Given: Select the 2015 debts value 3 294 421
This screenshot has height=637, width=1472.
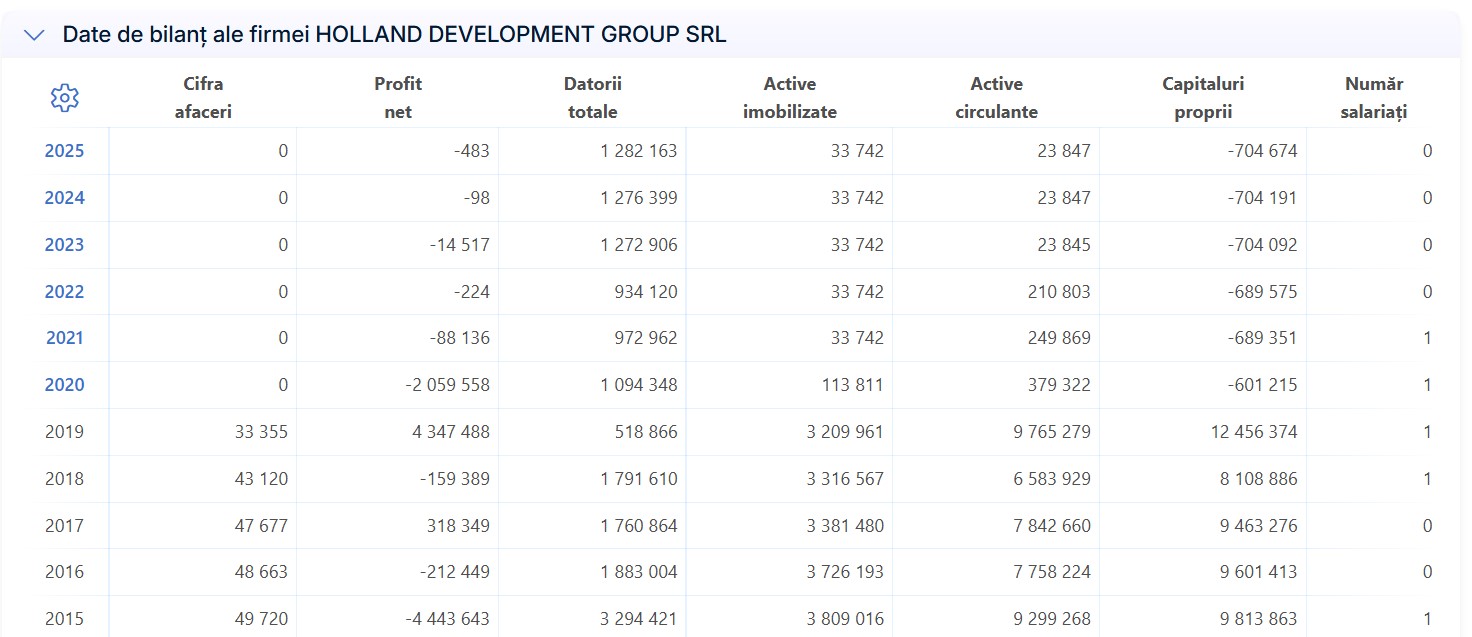Looking at the screenshot, I should coord(639,619).
